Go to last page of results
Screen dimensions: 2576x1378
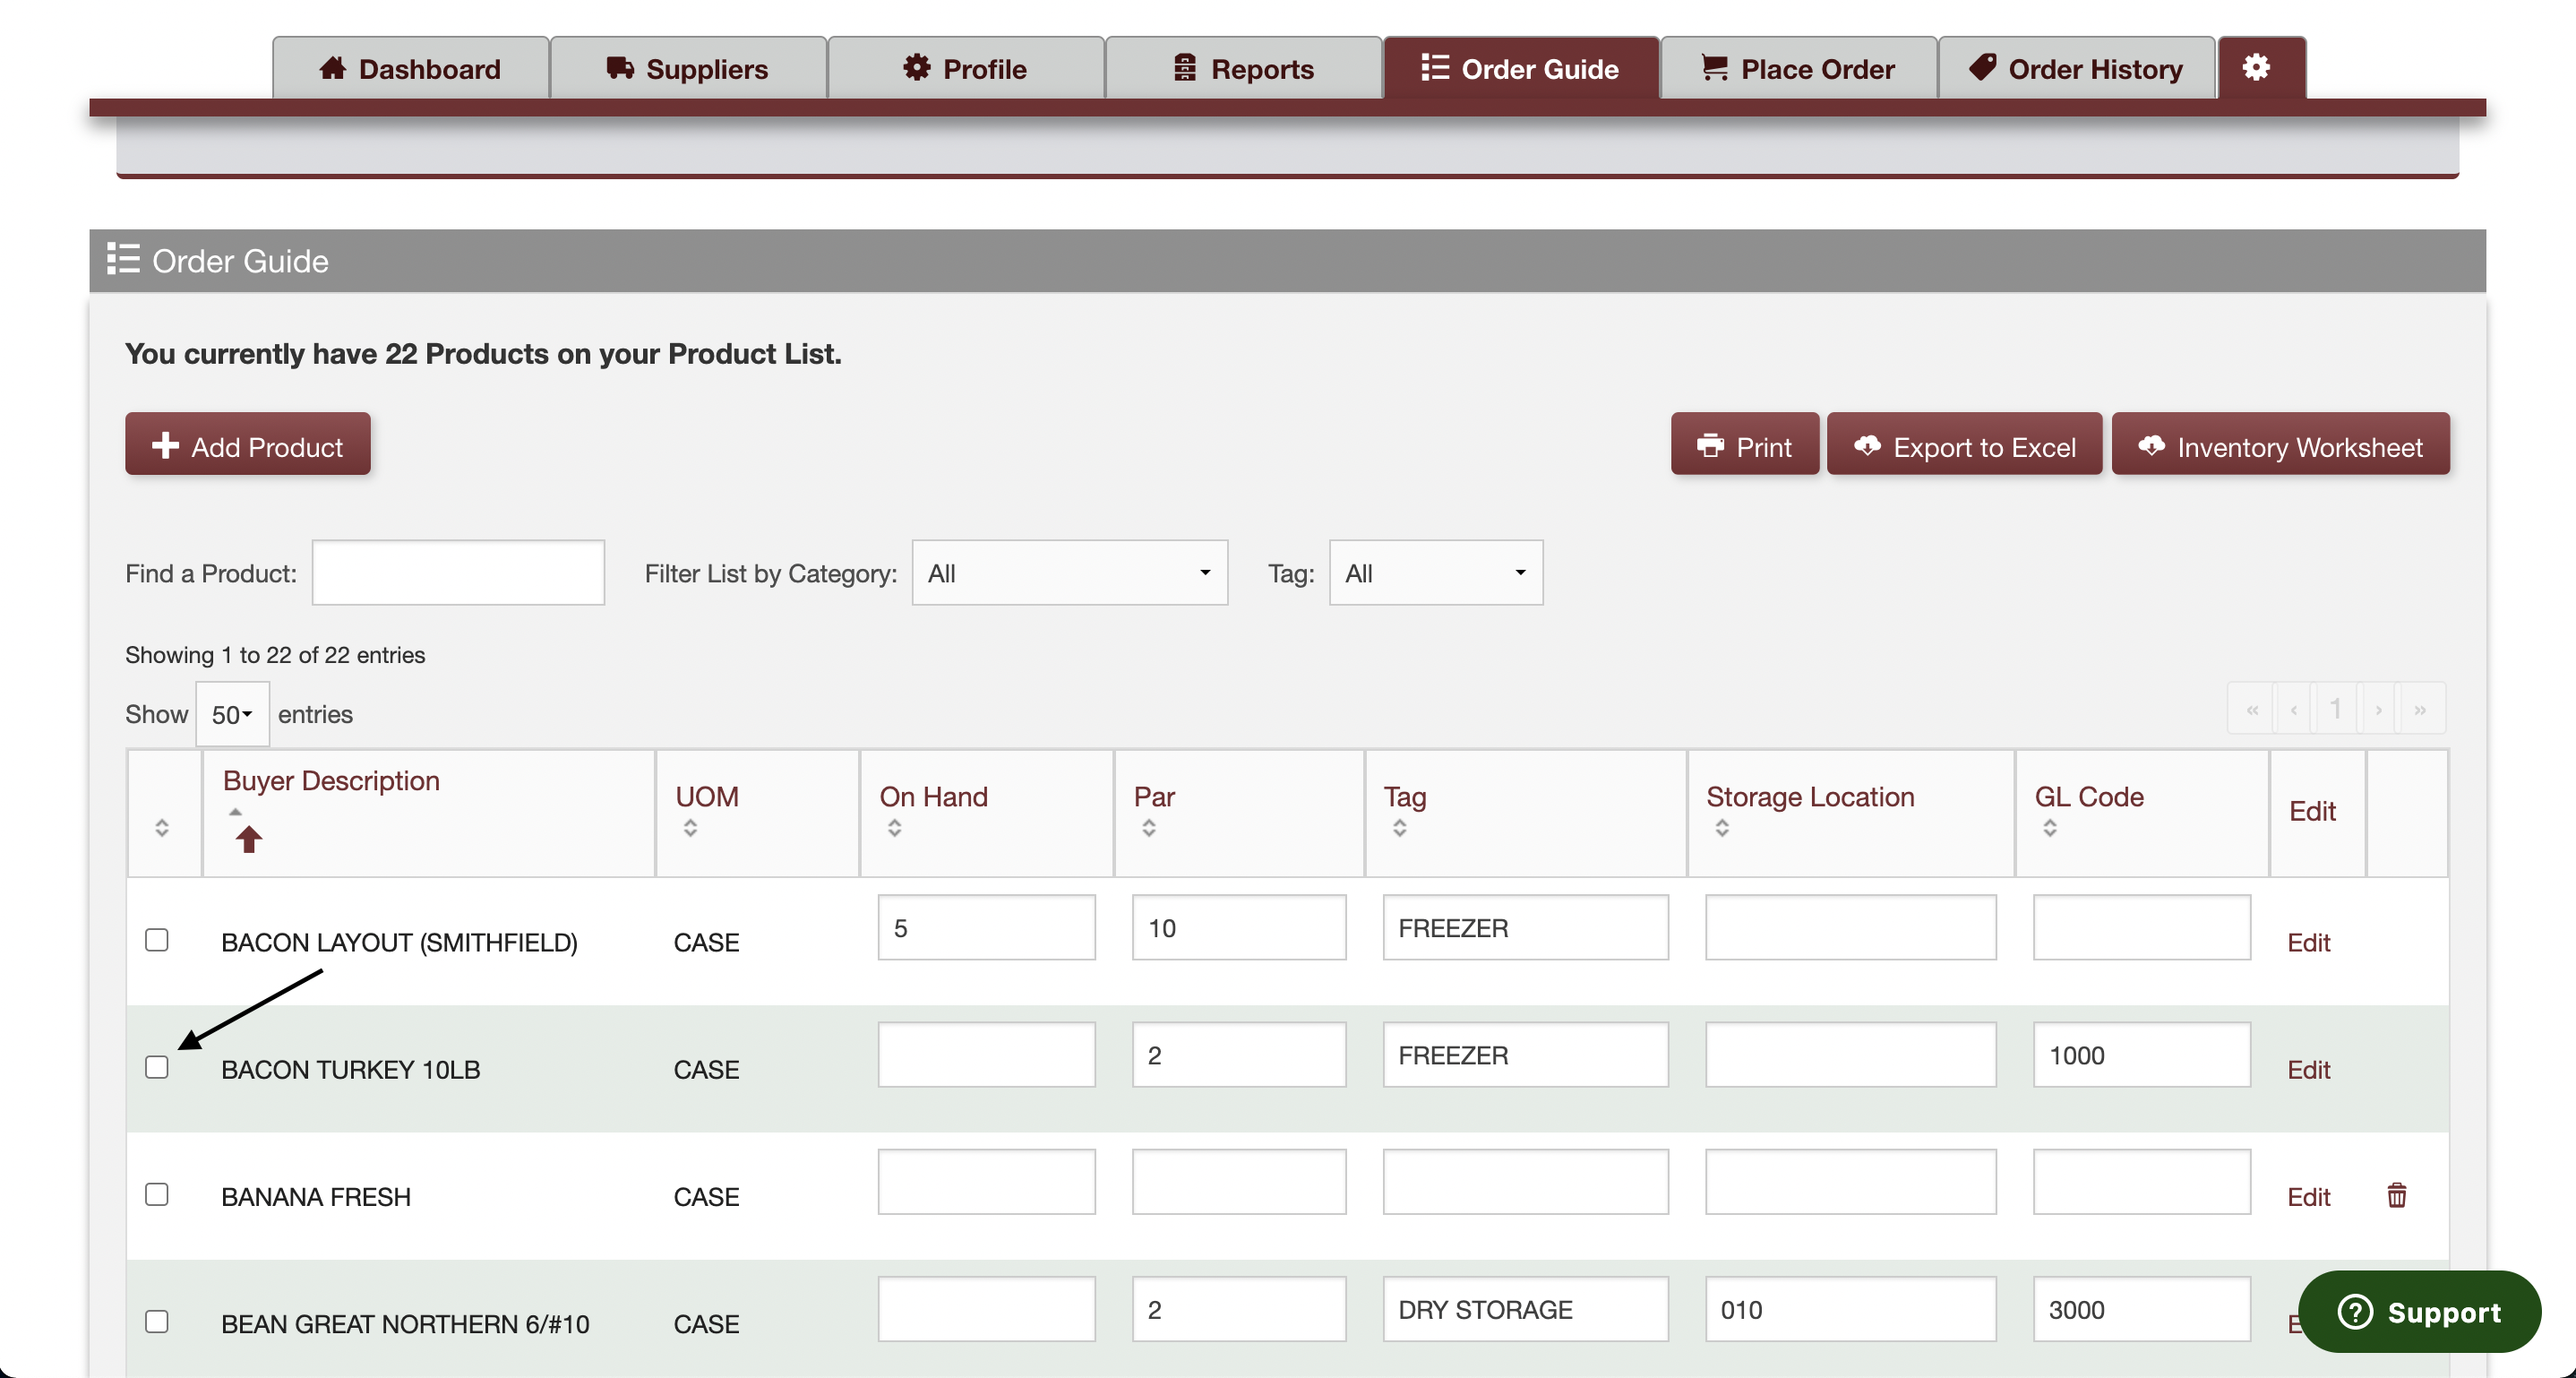pos(2420,709)
